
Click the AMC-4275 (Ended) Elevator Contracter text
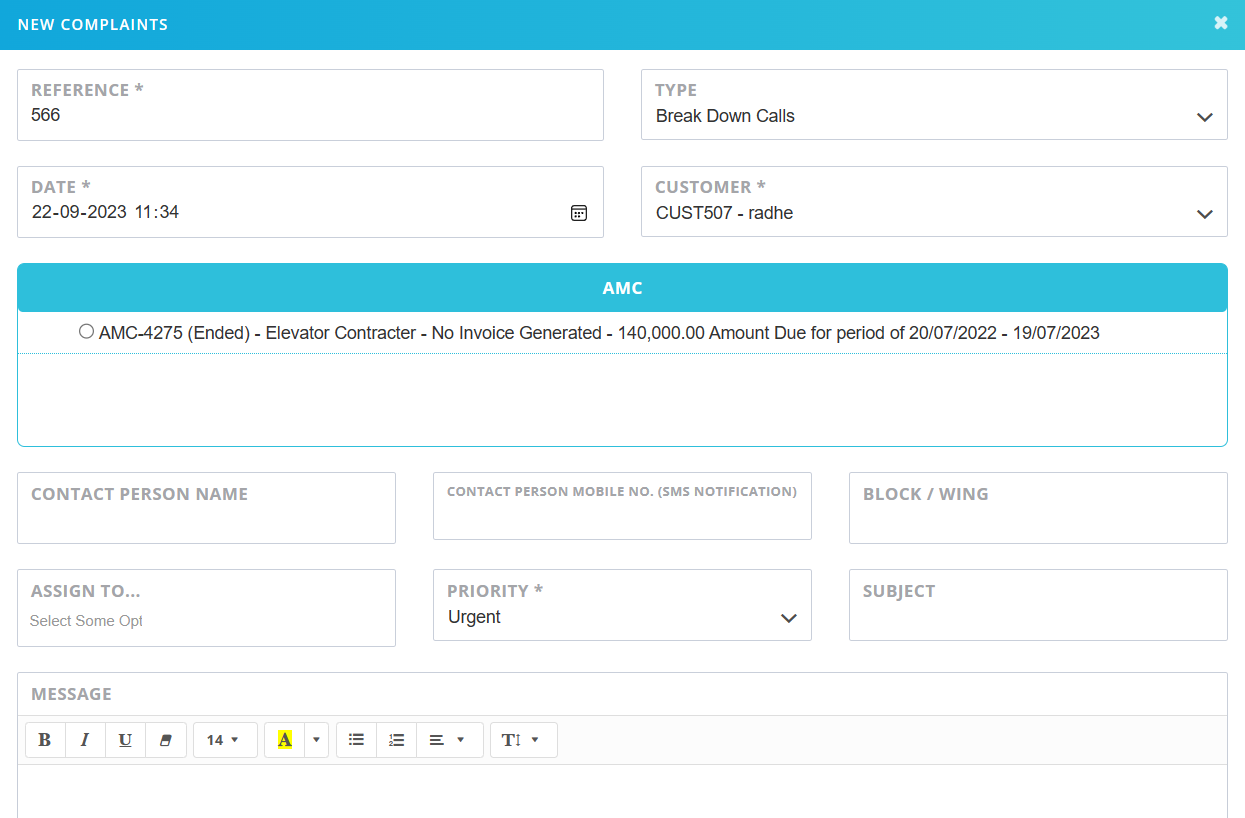(x=599, y=333)
